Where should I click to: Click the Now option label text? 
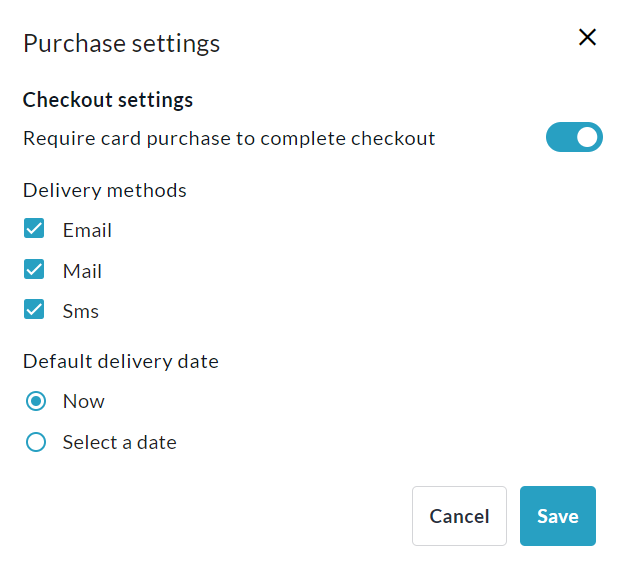84,401
